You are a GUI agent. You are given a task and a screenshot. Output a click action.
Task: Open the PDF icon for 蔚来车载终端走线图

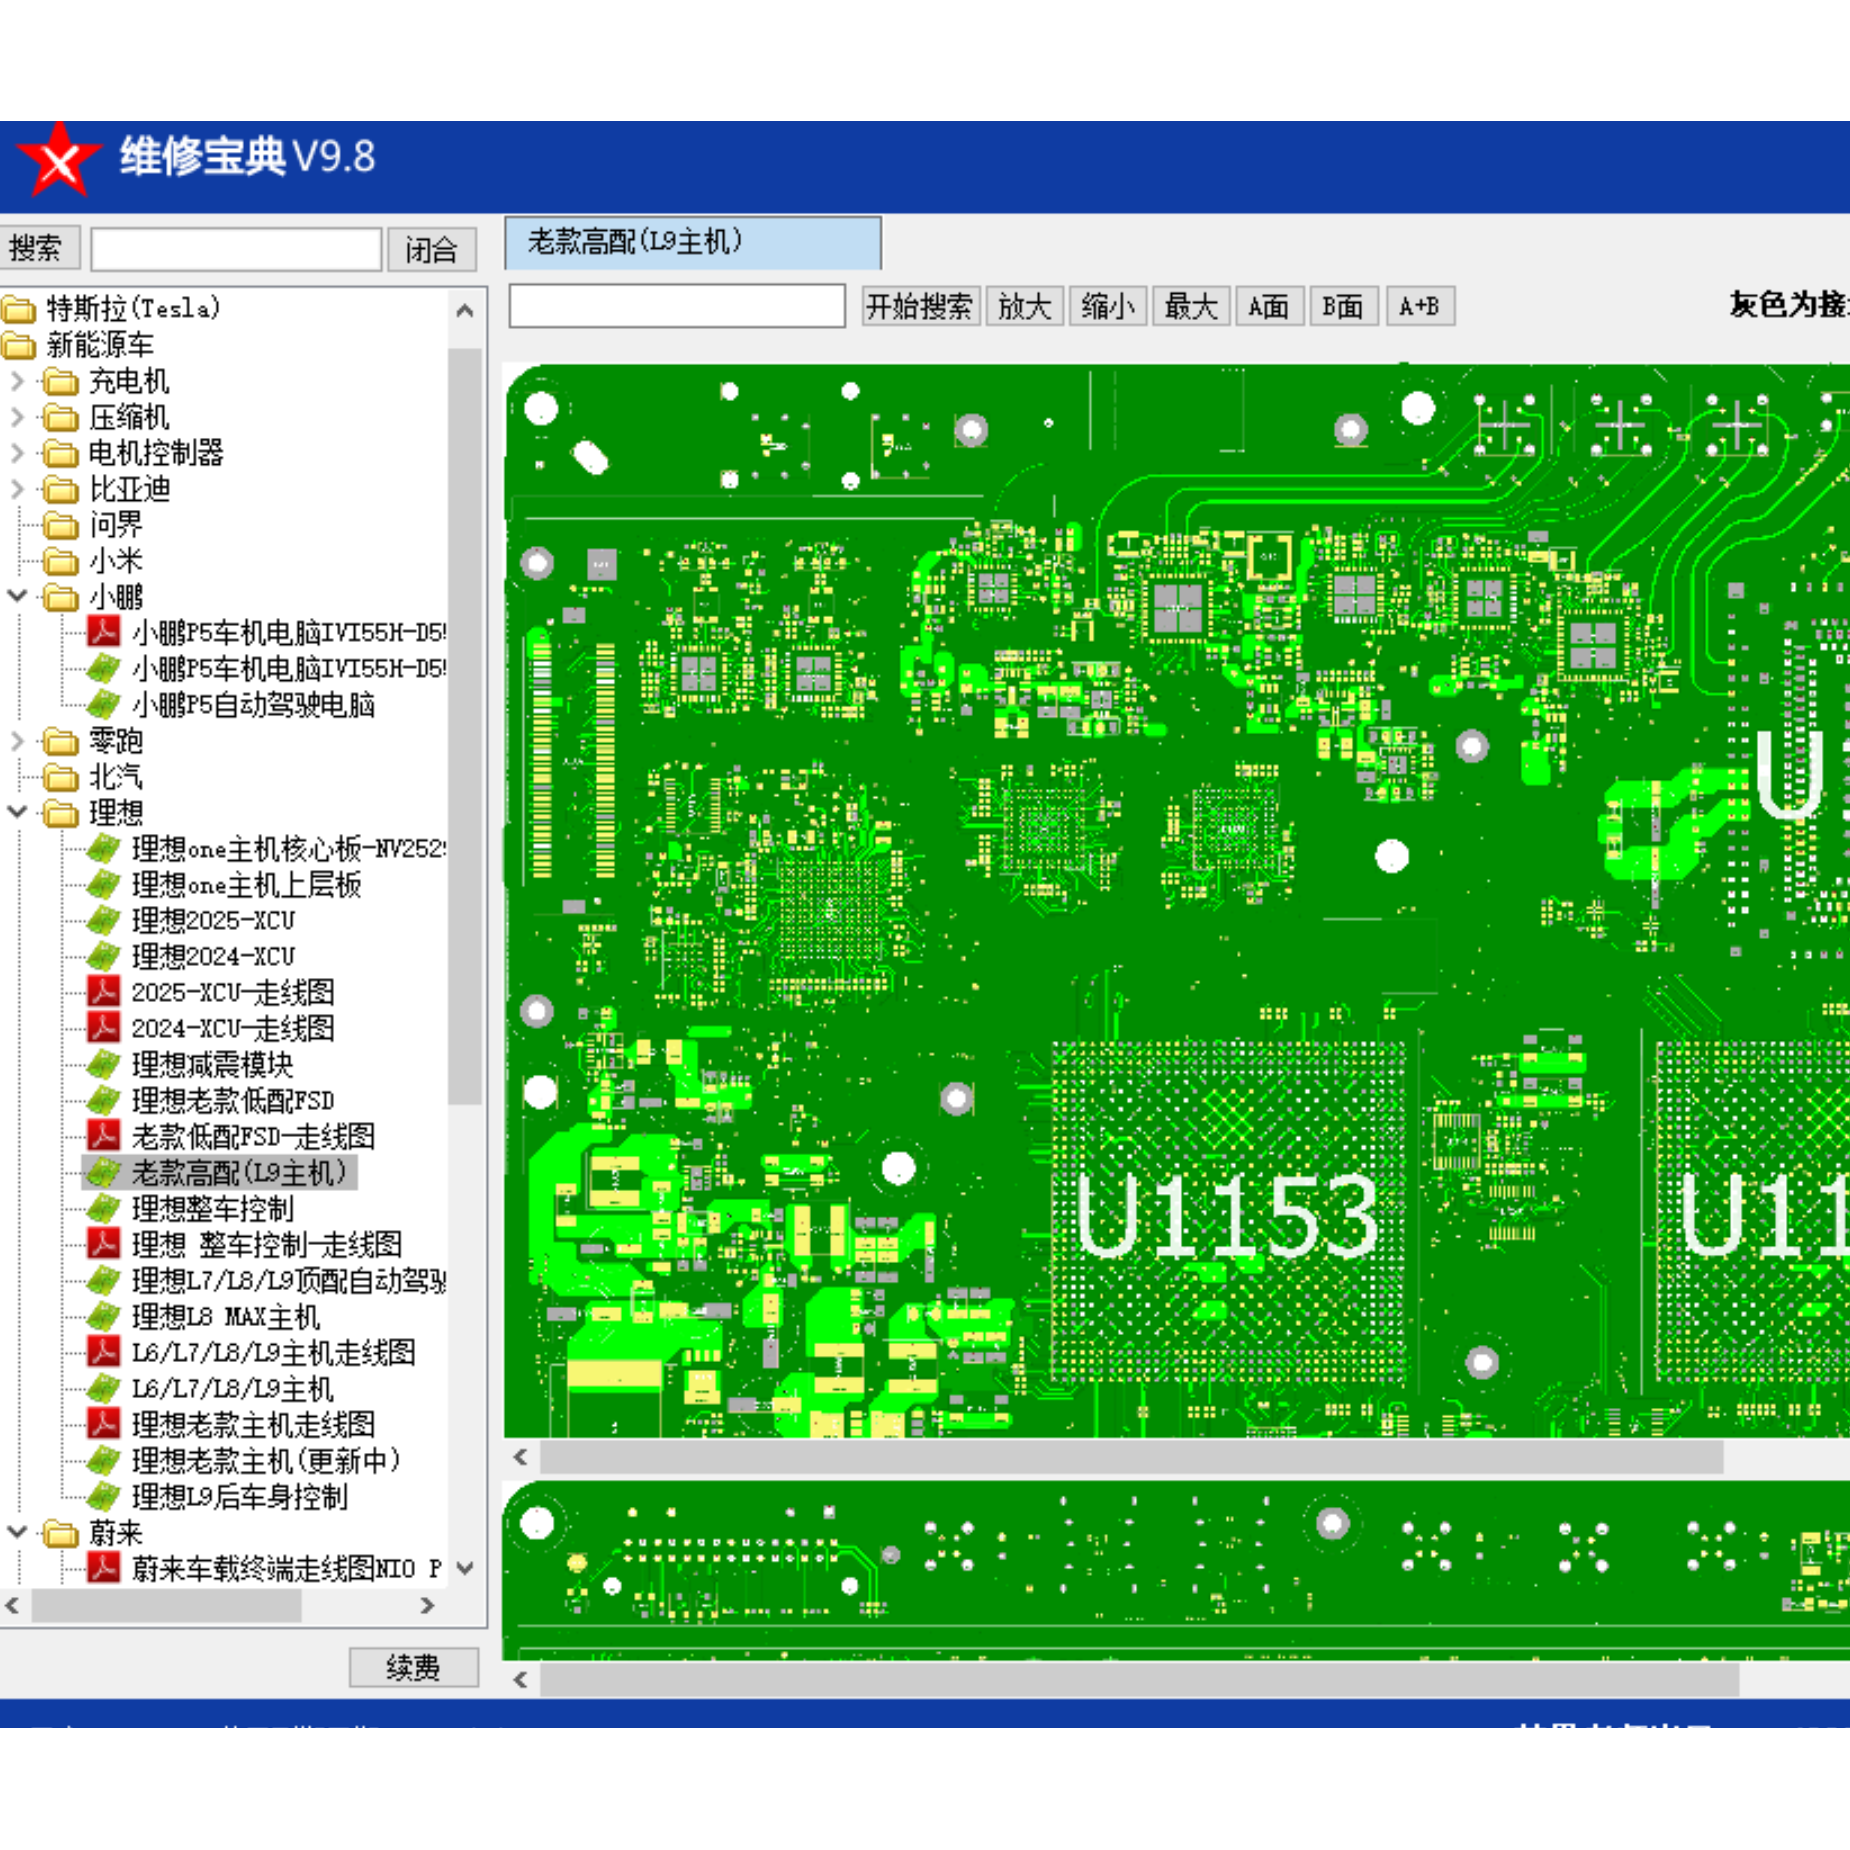(103, 1568)
